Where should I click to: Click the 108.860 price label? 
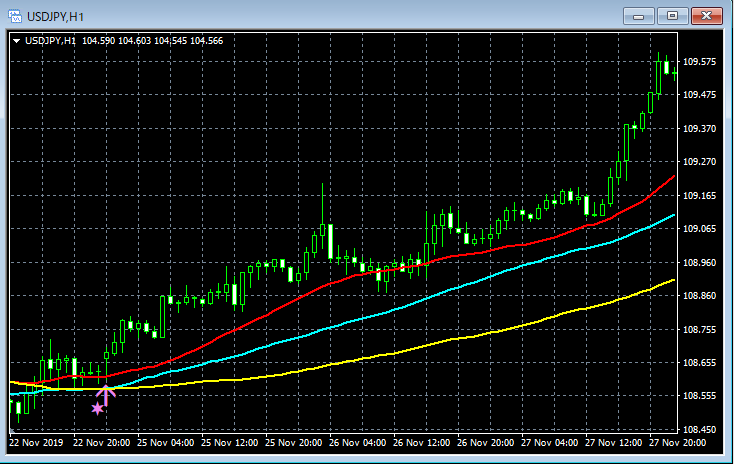(699, 296)
